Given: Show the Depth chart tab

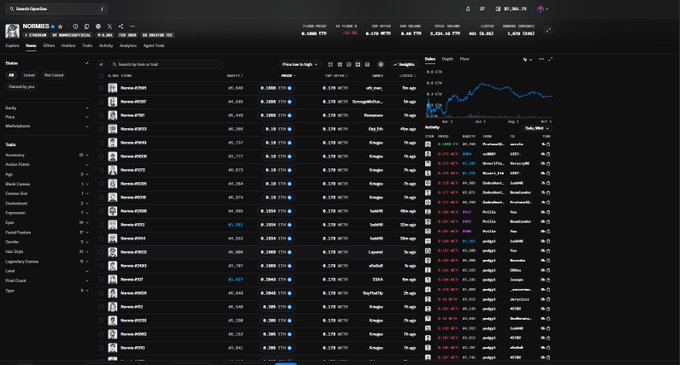Looking at the screenshot, I should [x=447, y=59].
